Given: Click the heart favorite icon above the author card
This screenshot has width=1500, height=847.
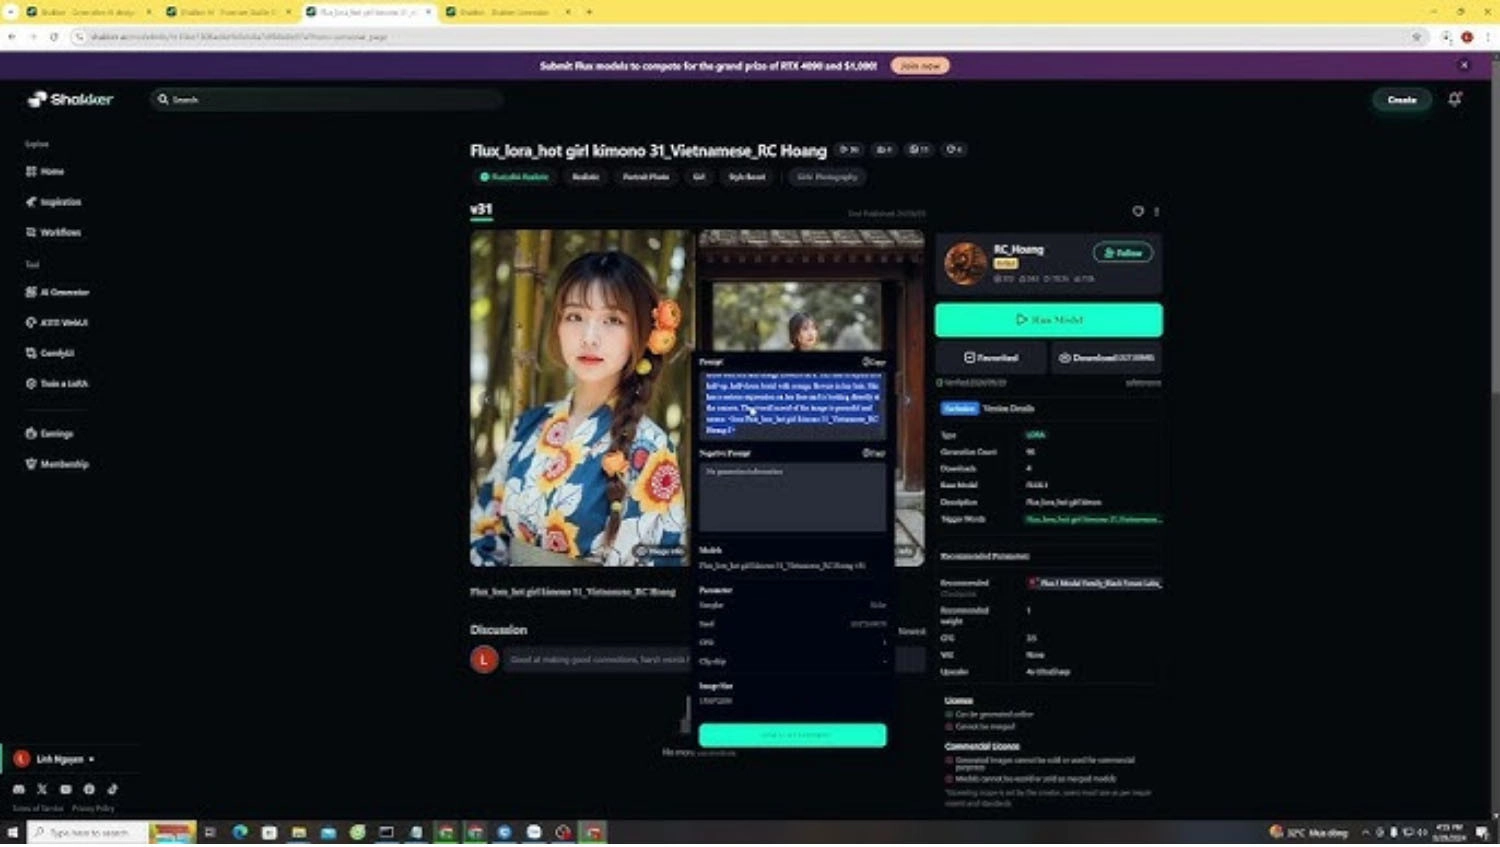Looking at the screenshot, I should pos(1138,211).
